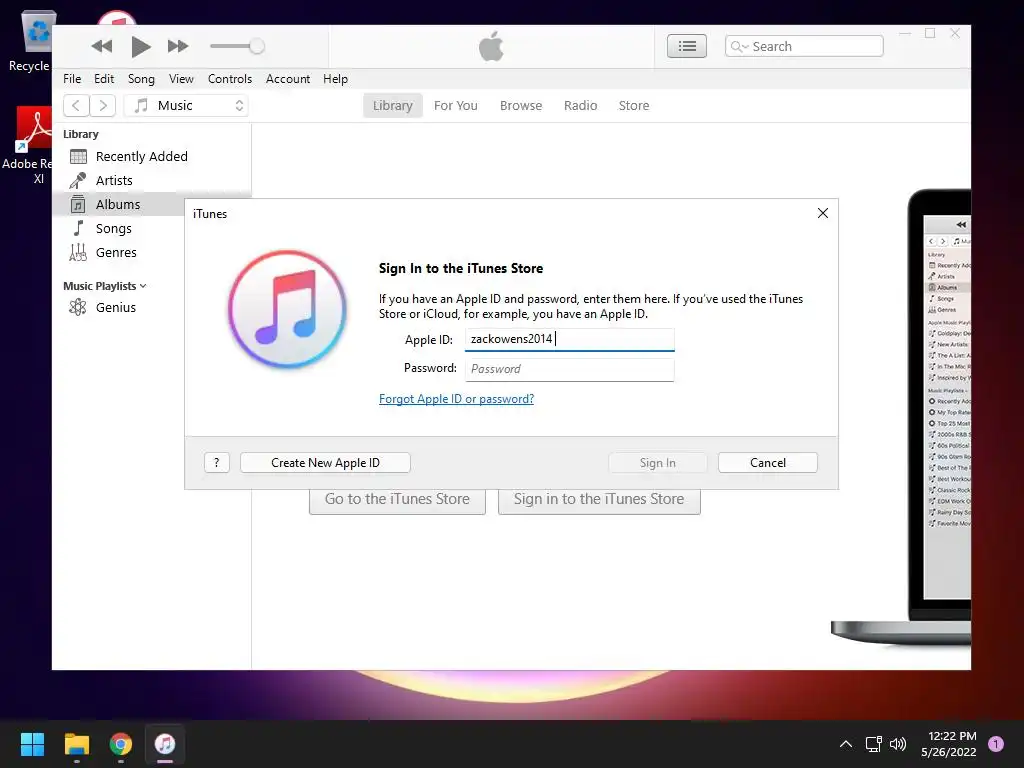Viewport: 1024px width, 768px height.
Task: Open the list view button beside search
Action: coord(686,46)
